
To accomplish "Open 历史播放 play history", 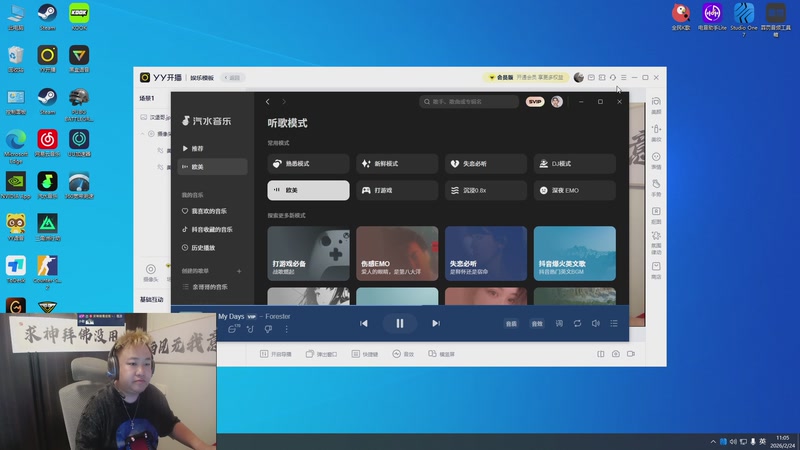I will 212,248.
